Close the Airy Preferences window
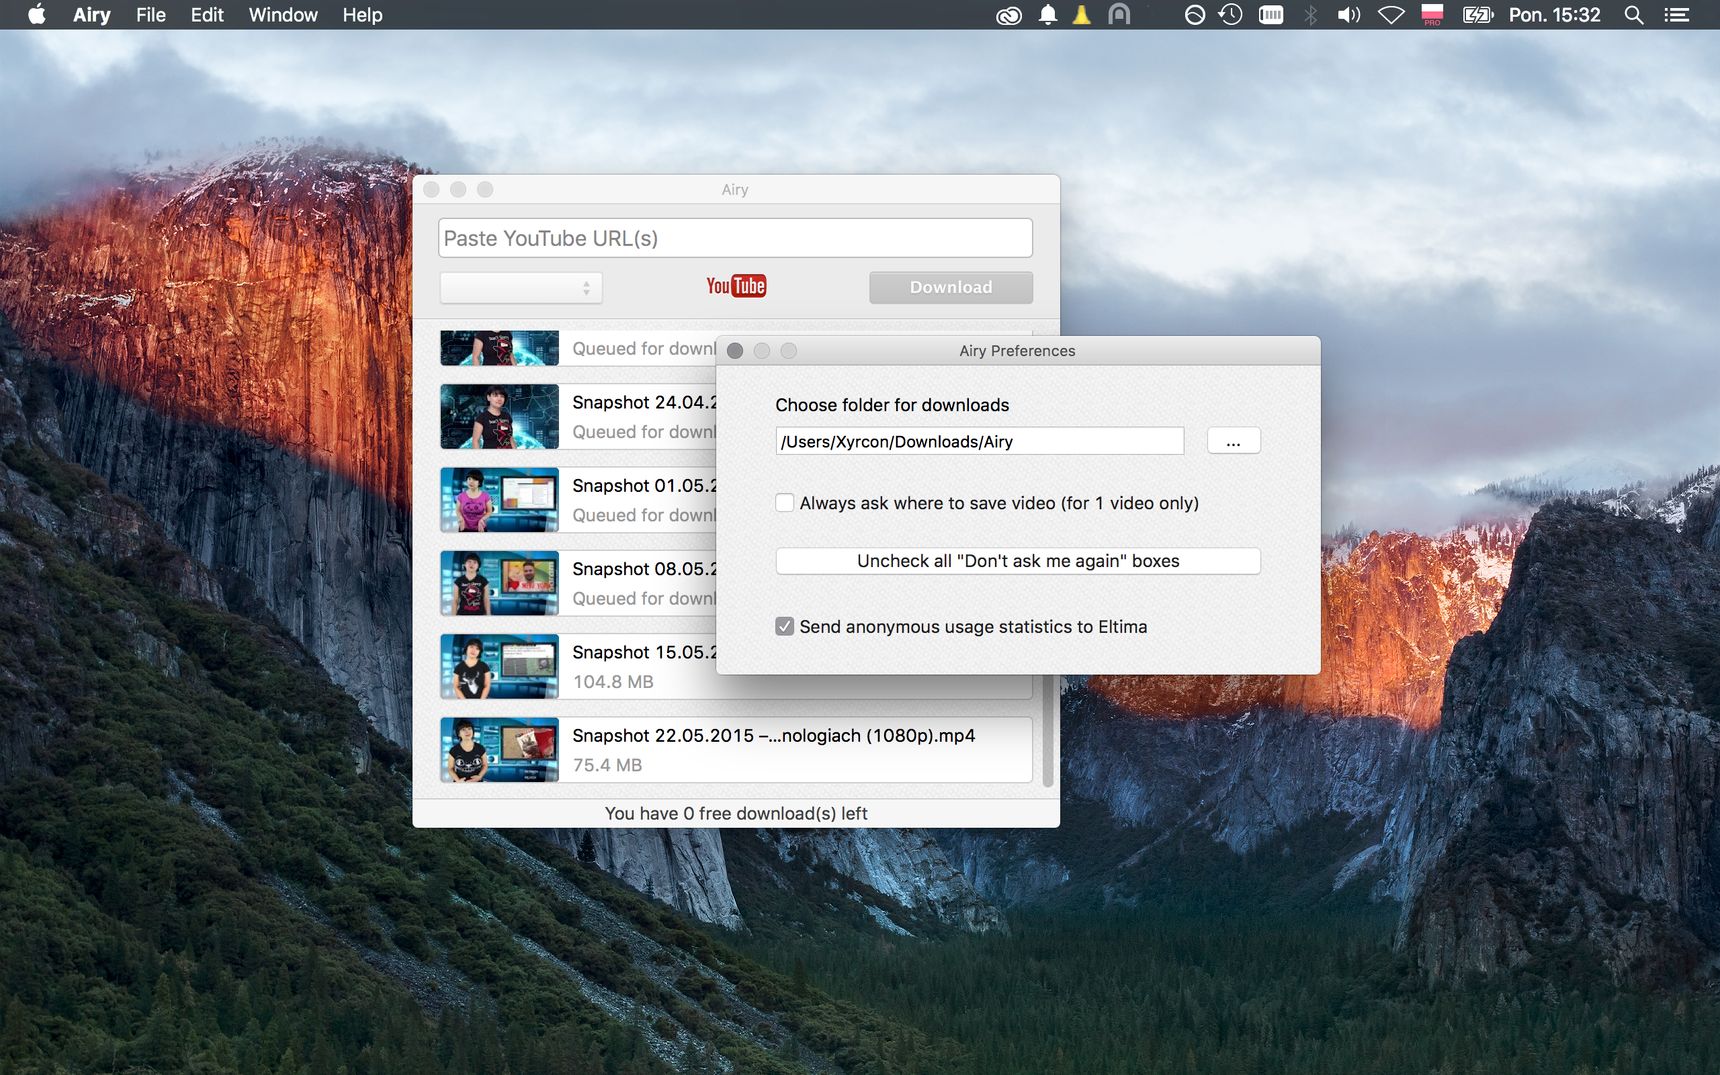The width and height of the screenshot is (1720, 1075). click(735, 351)
